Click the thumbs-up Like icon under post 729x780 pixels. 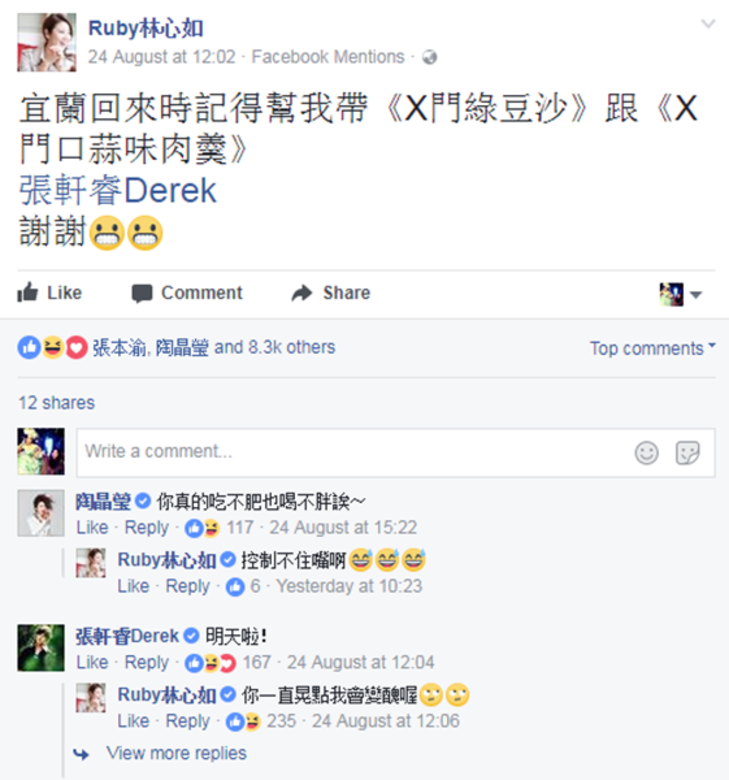[x=27, y=292]
